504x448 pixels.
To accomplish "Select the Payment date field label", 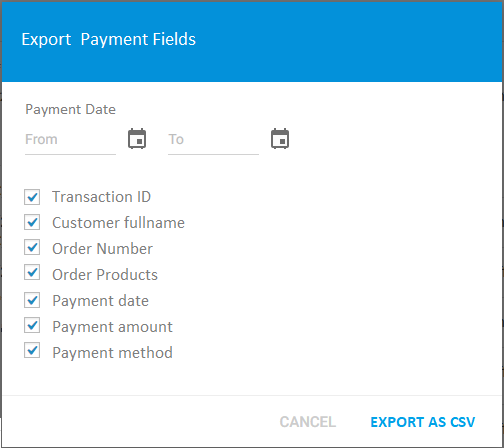I will [x=100, y=301].
